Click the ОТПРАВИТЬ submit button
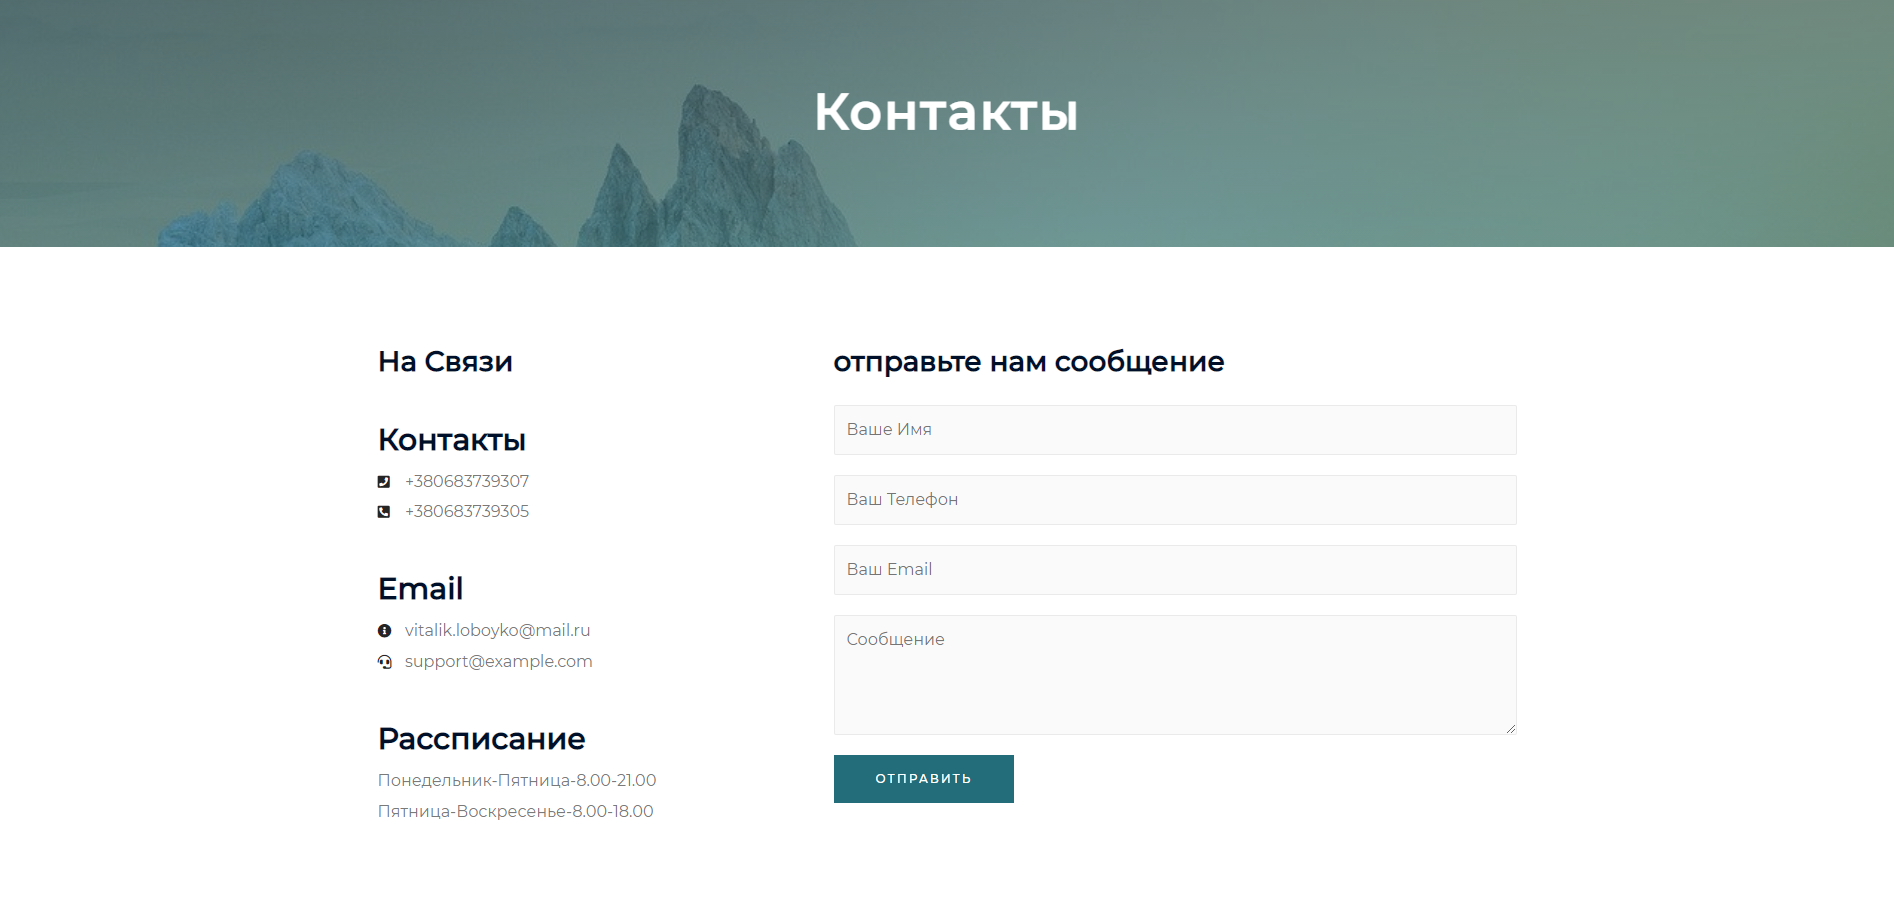The height and width of the screenshot is (909, 1894). coord(924,779)
